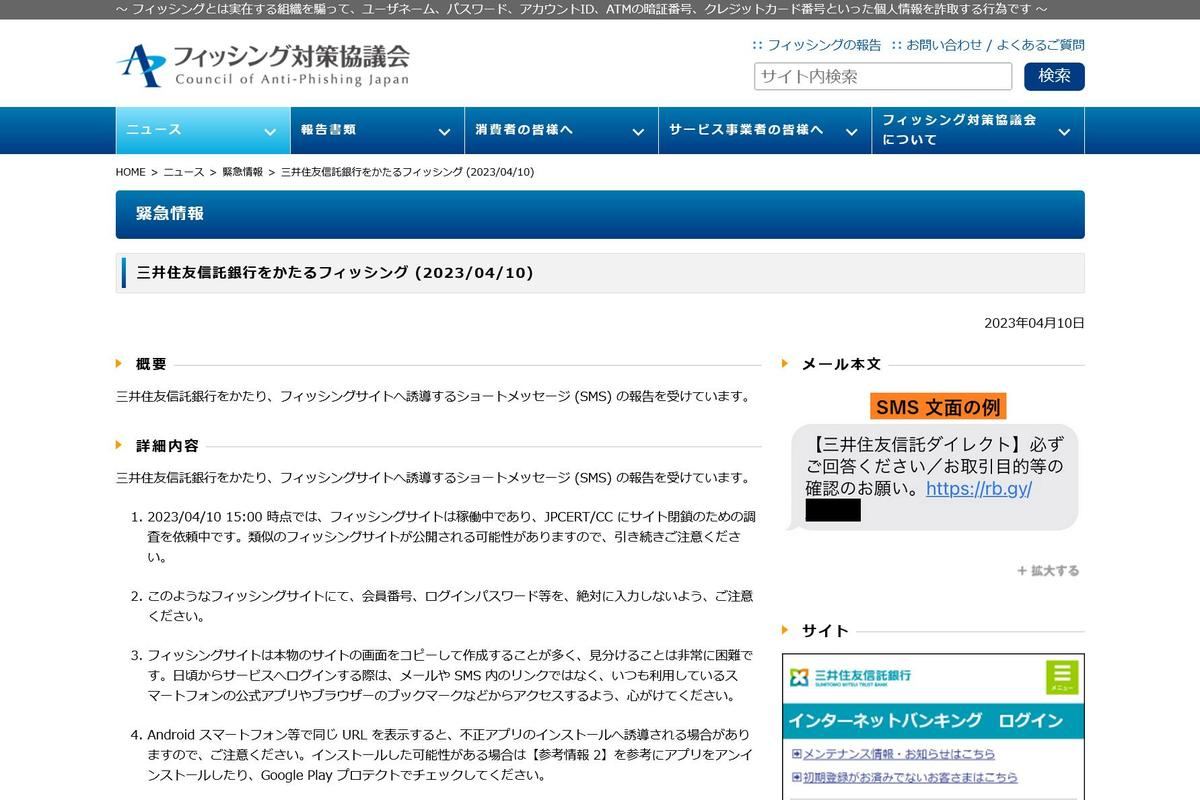
Task: Go to HOME in the breadcrumb
Action: 131,172
